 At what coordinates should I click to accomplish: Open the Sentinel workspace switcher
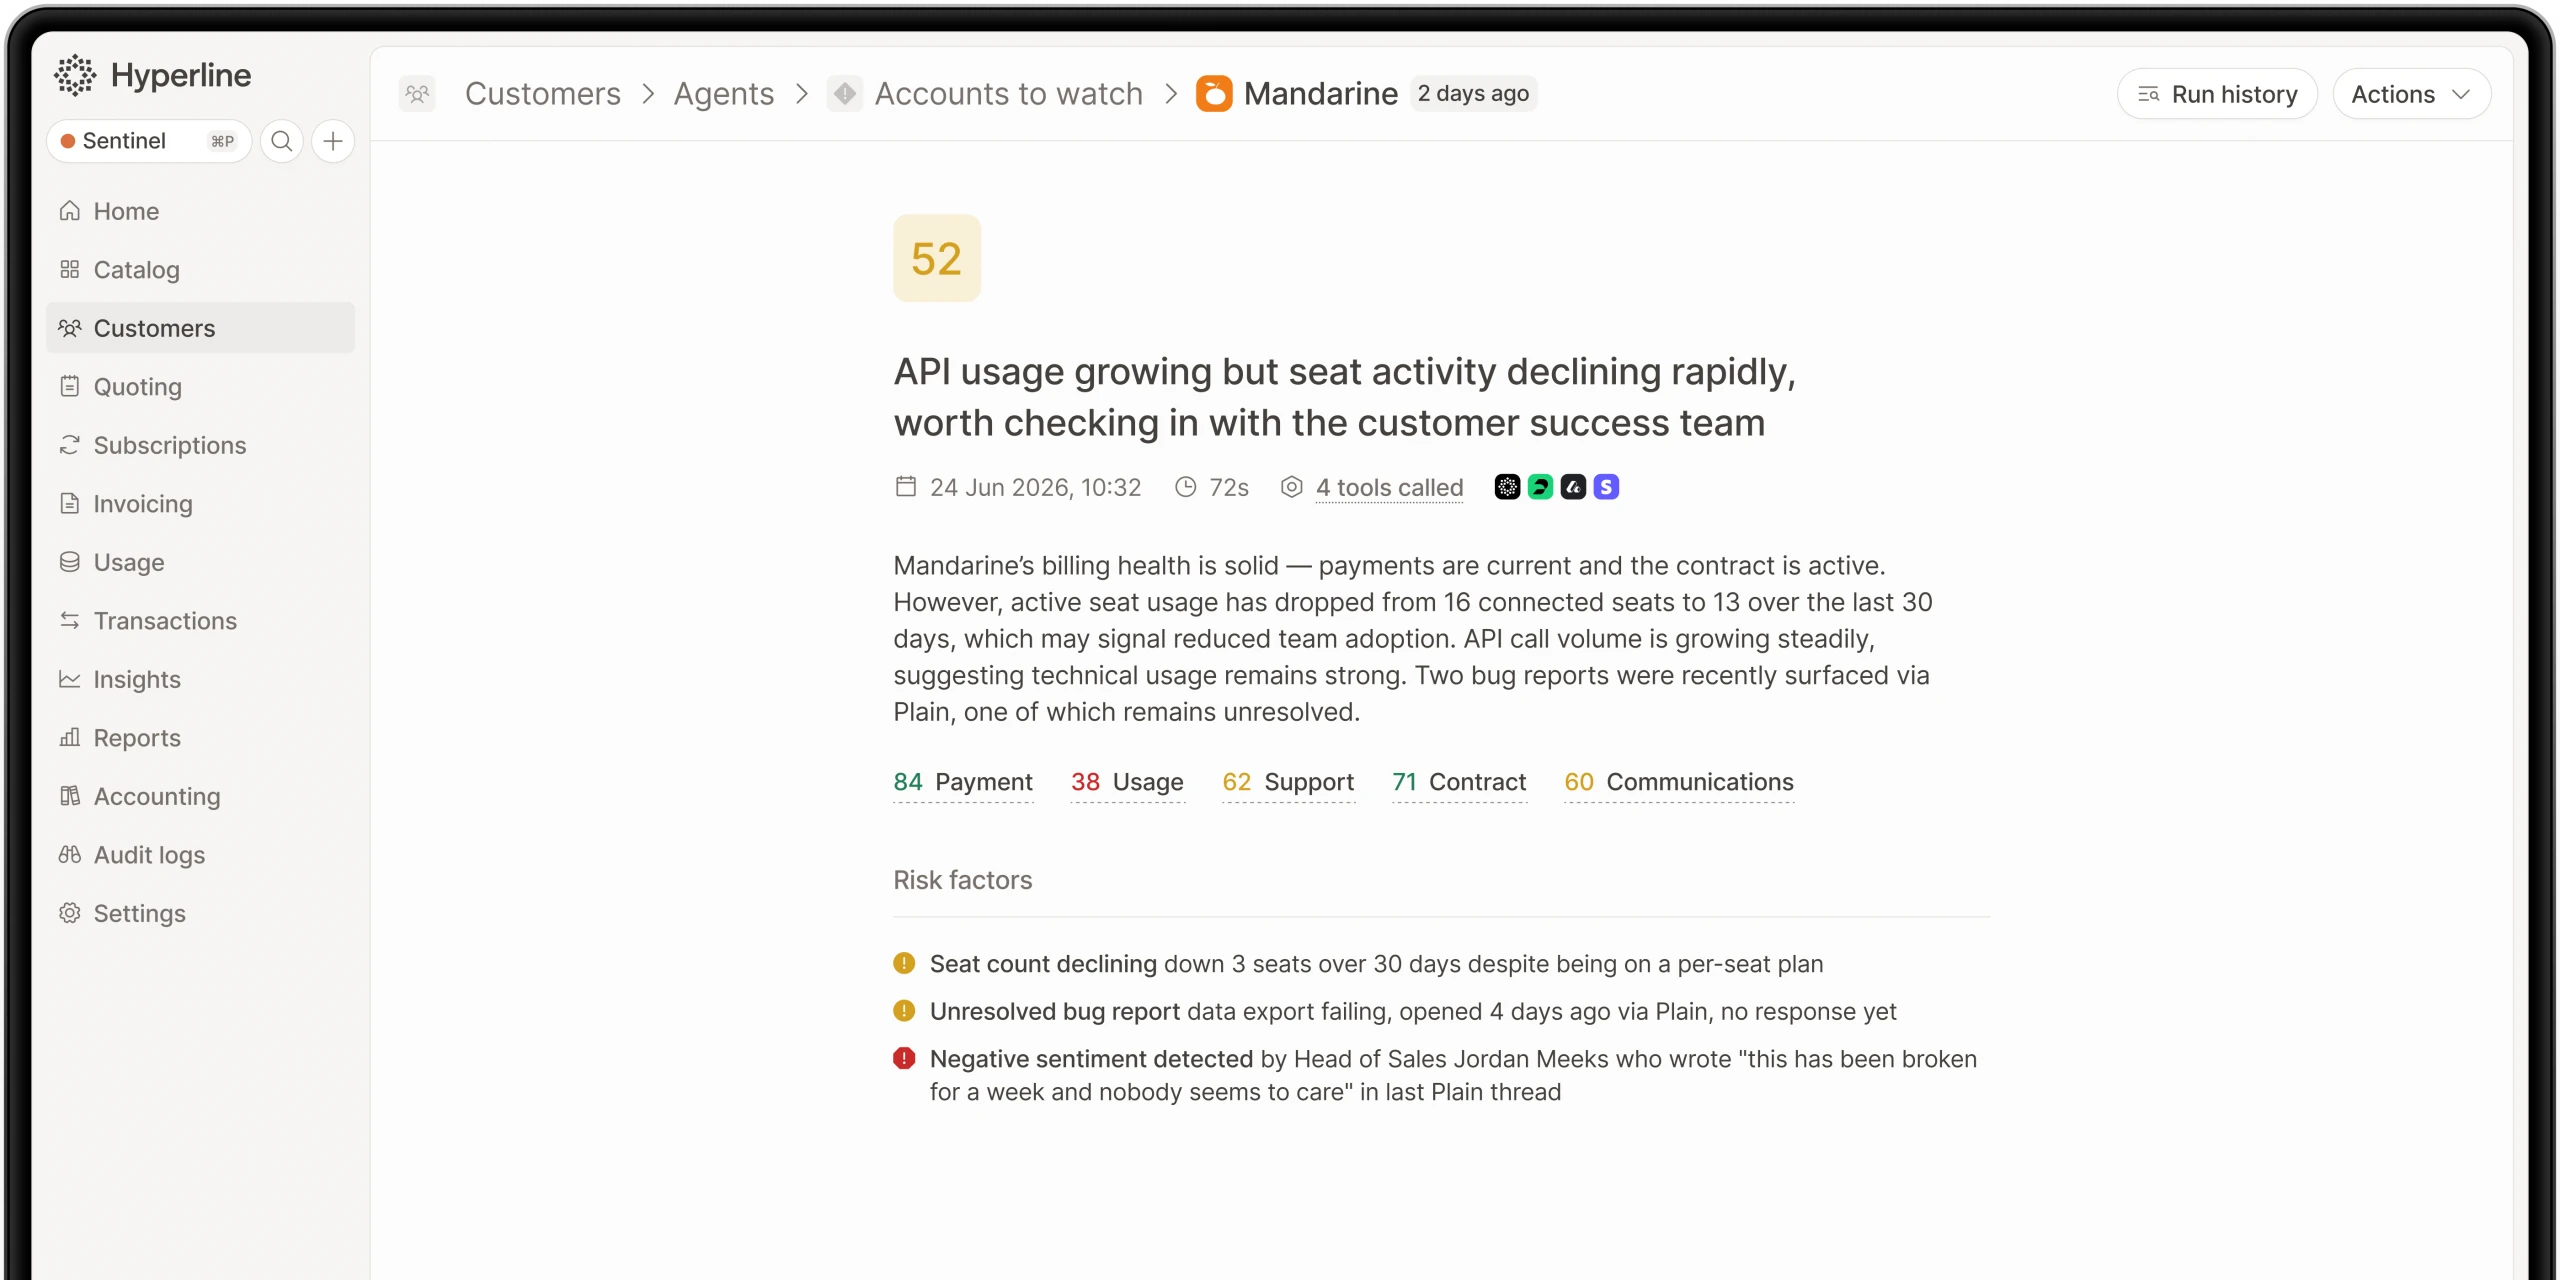pos(149,141)
